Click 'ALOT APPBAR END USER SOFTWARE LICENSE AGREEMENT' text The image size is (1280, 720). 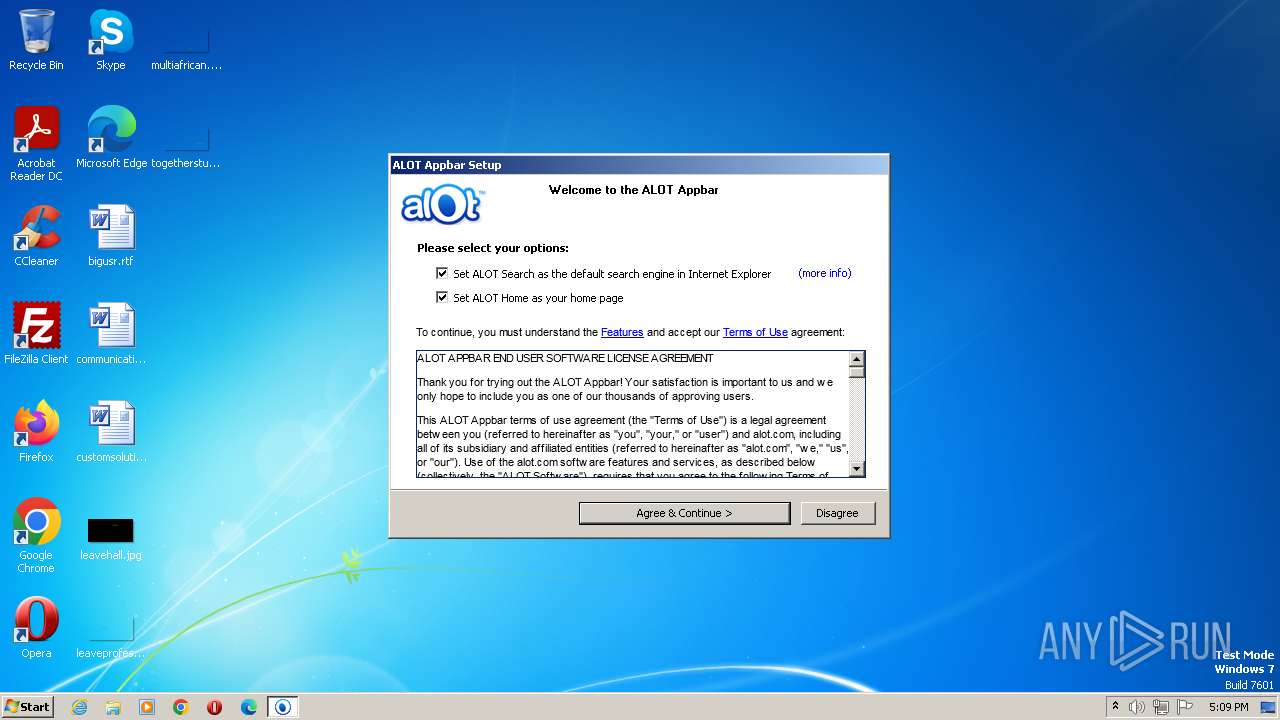[x=565, y=358]
